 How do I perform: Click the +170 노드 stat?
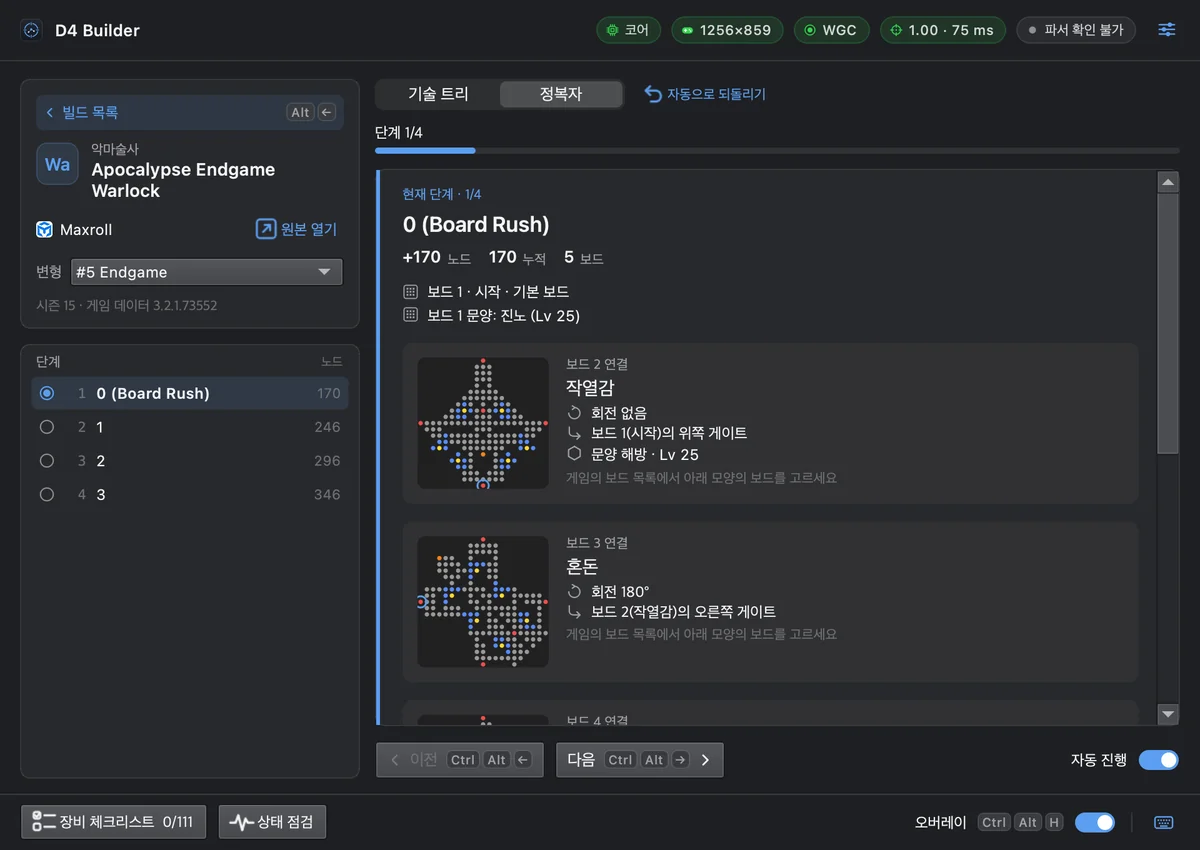click(x=437, y=258)
